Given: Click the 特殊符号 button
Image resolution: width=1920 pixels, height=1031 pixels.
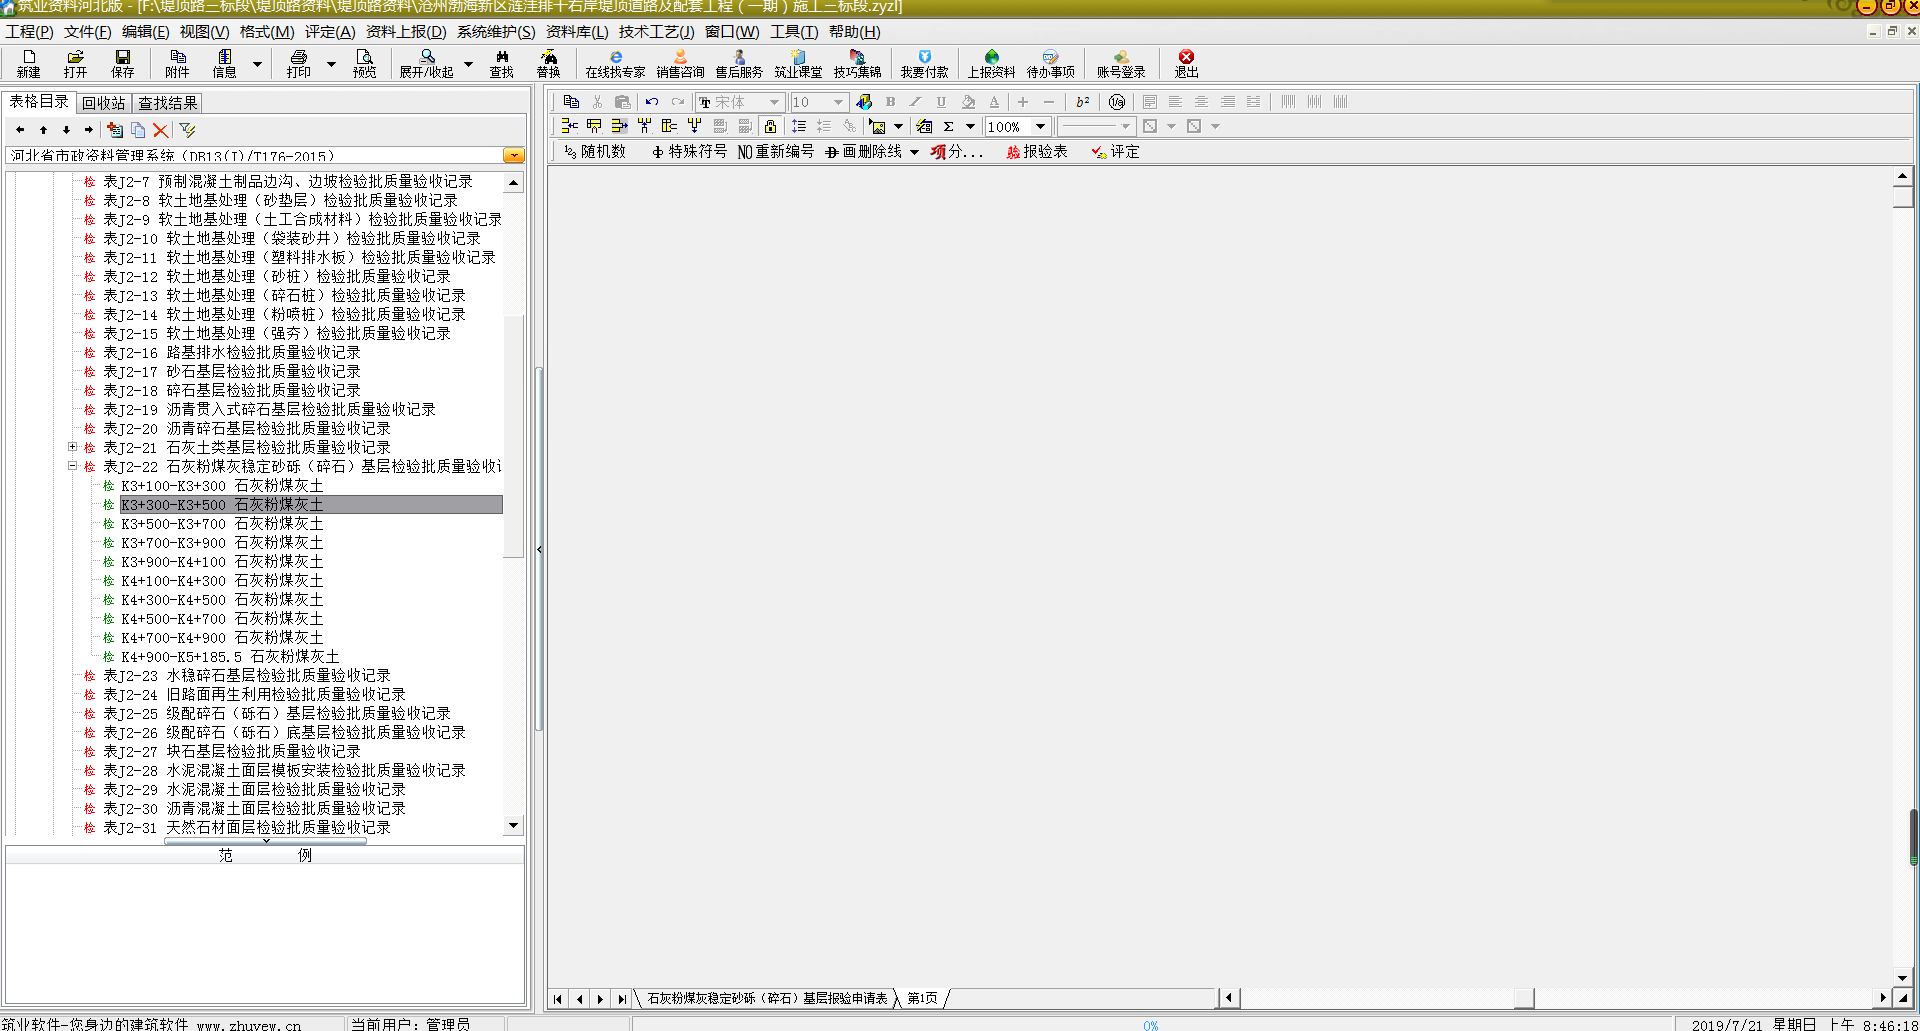Looking at the screenshot, I should pyautogui.click(x=689, y=152).
